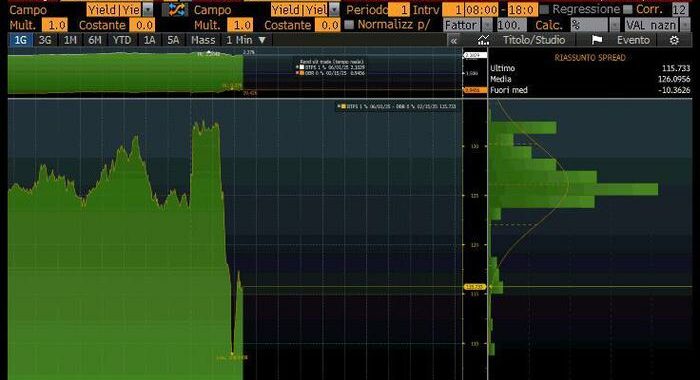Viewport: 700px width, 380px height.
Task: Click the Evento button label
Action: click(633, 40)
